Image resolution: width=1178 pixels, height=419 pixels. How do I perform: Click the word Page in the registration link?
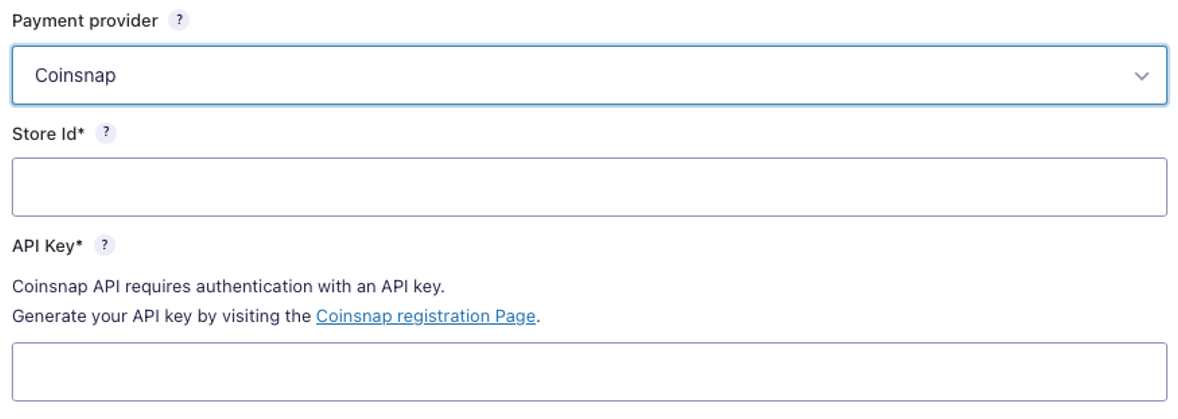pos(515,317)
